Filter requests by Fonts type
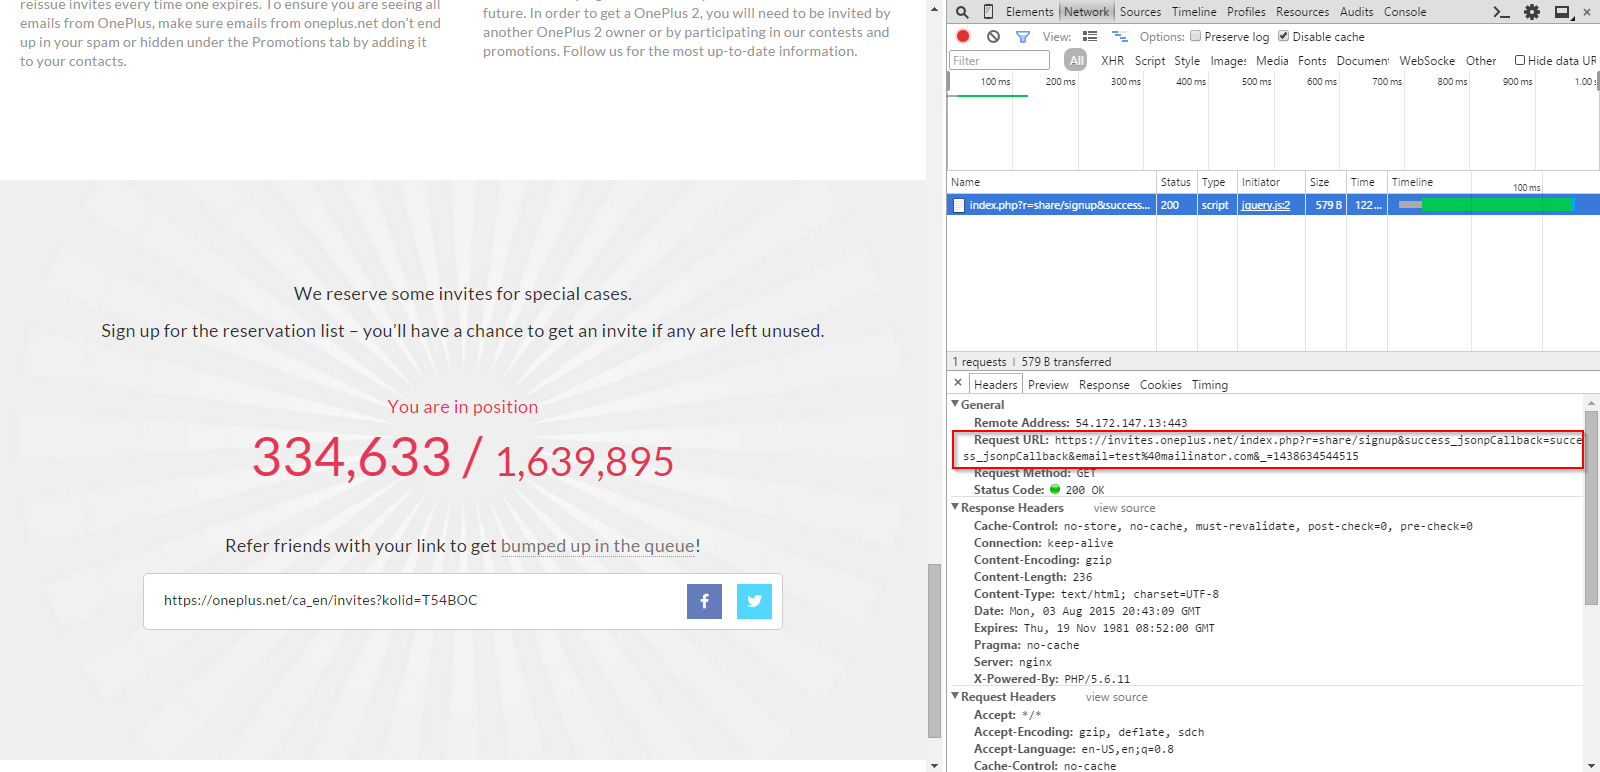This screenshot has height=772, width=1600. pyautogui.click(x=1312, y=61)
